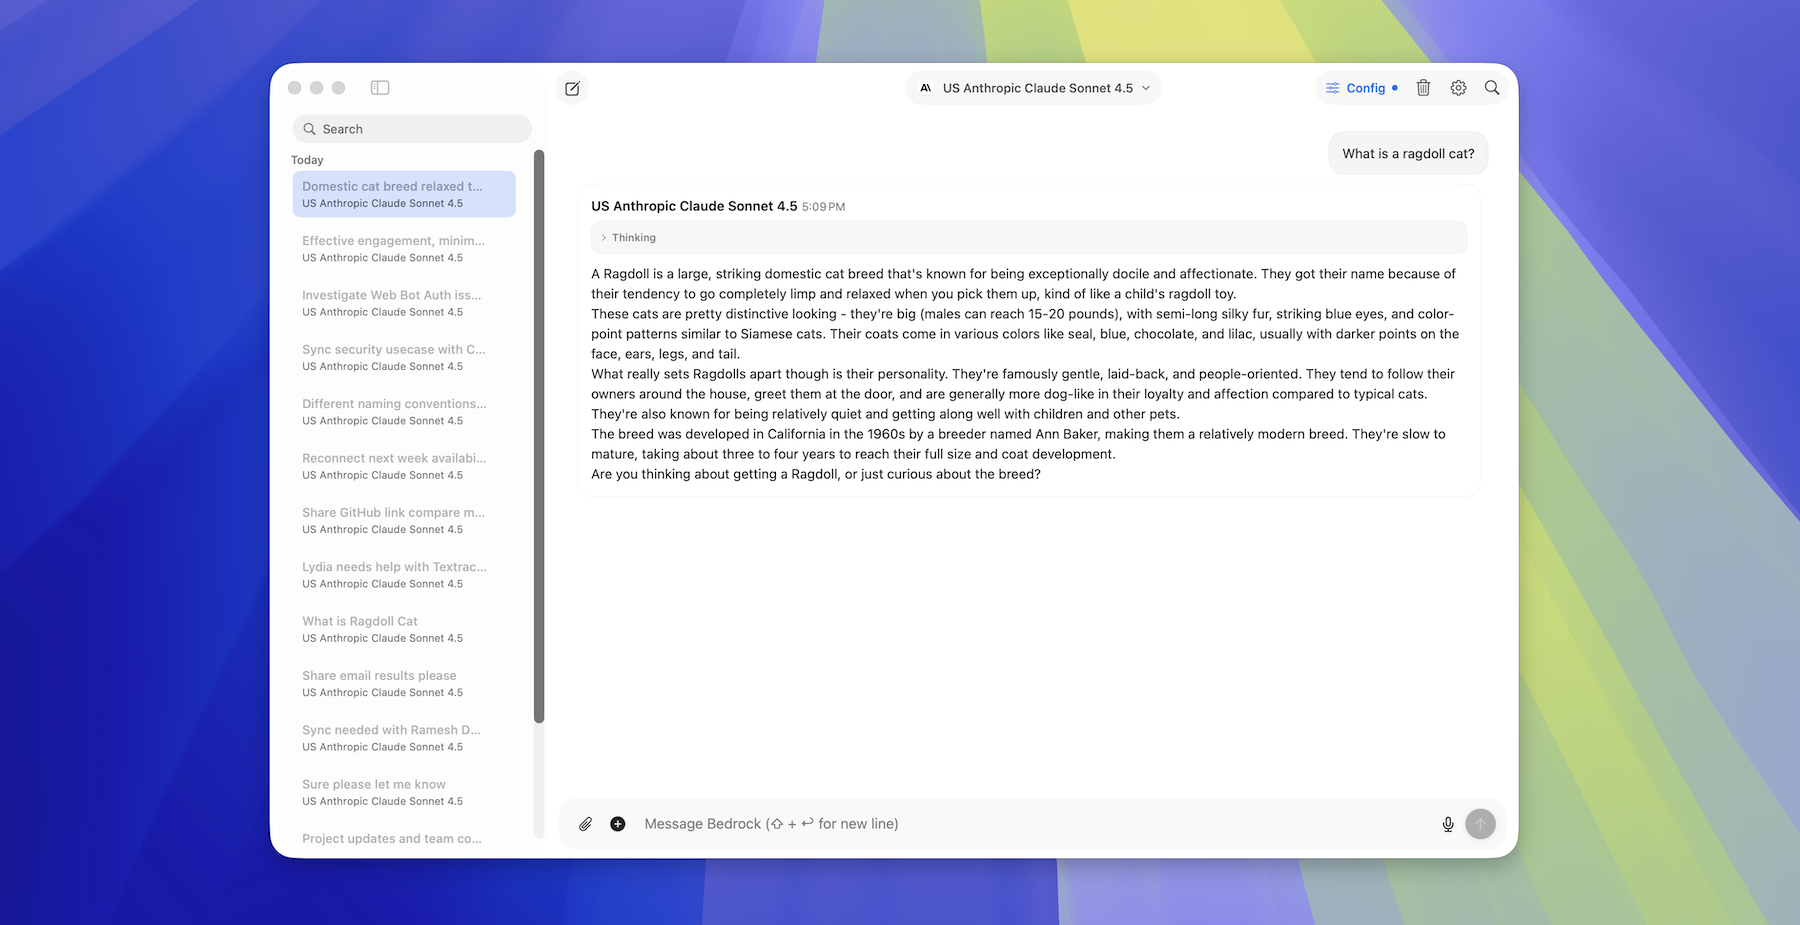Click the send arrow button

1480,824
